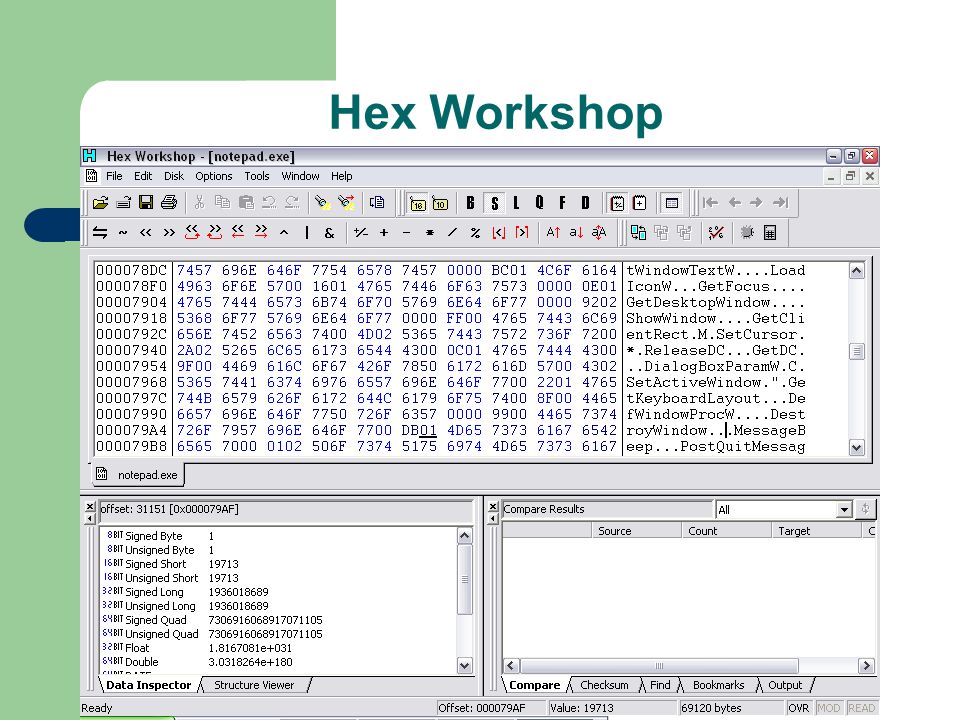
Task: Apply XOR caret operation
Action: [x=284, y=233]
